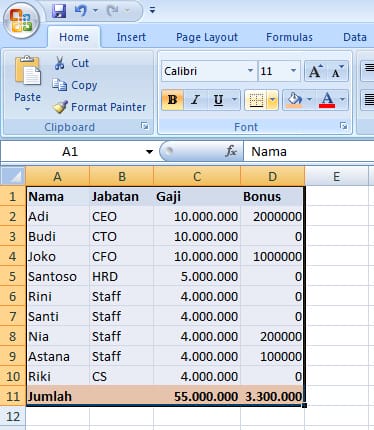Viewport: 374px width, 430px height.
Task: Open the Office Button menu
Action: tap(21, 21)
